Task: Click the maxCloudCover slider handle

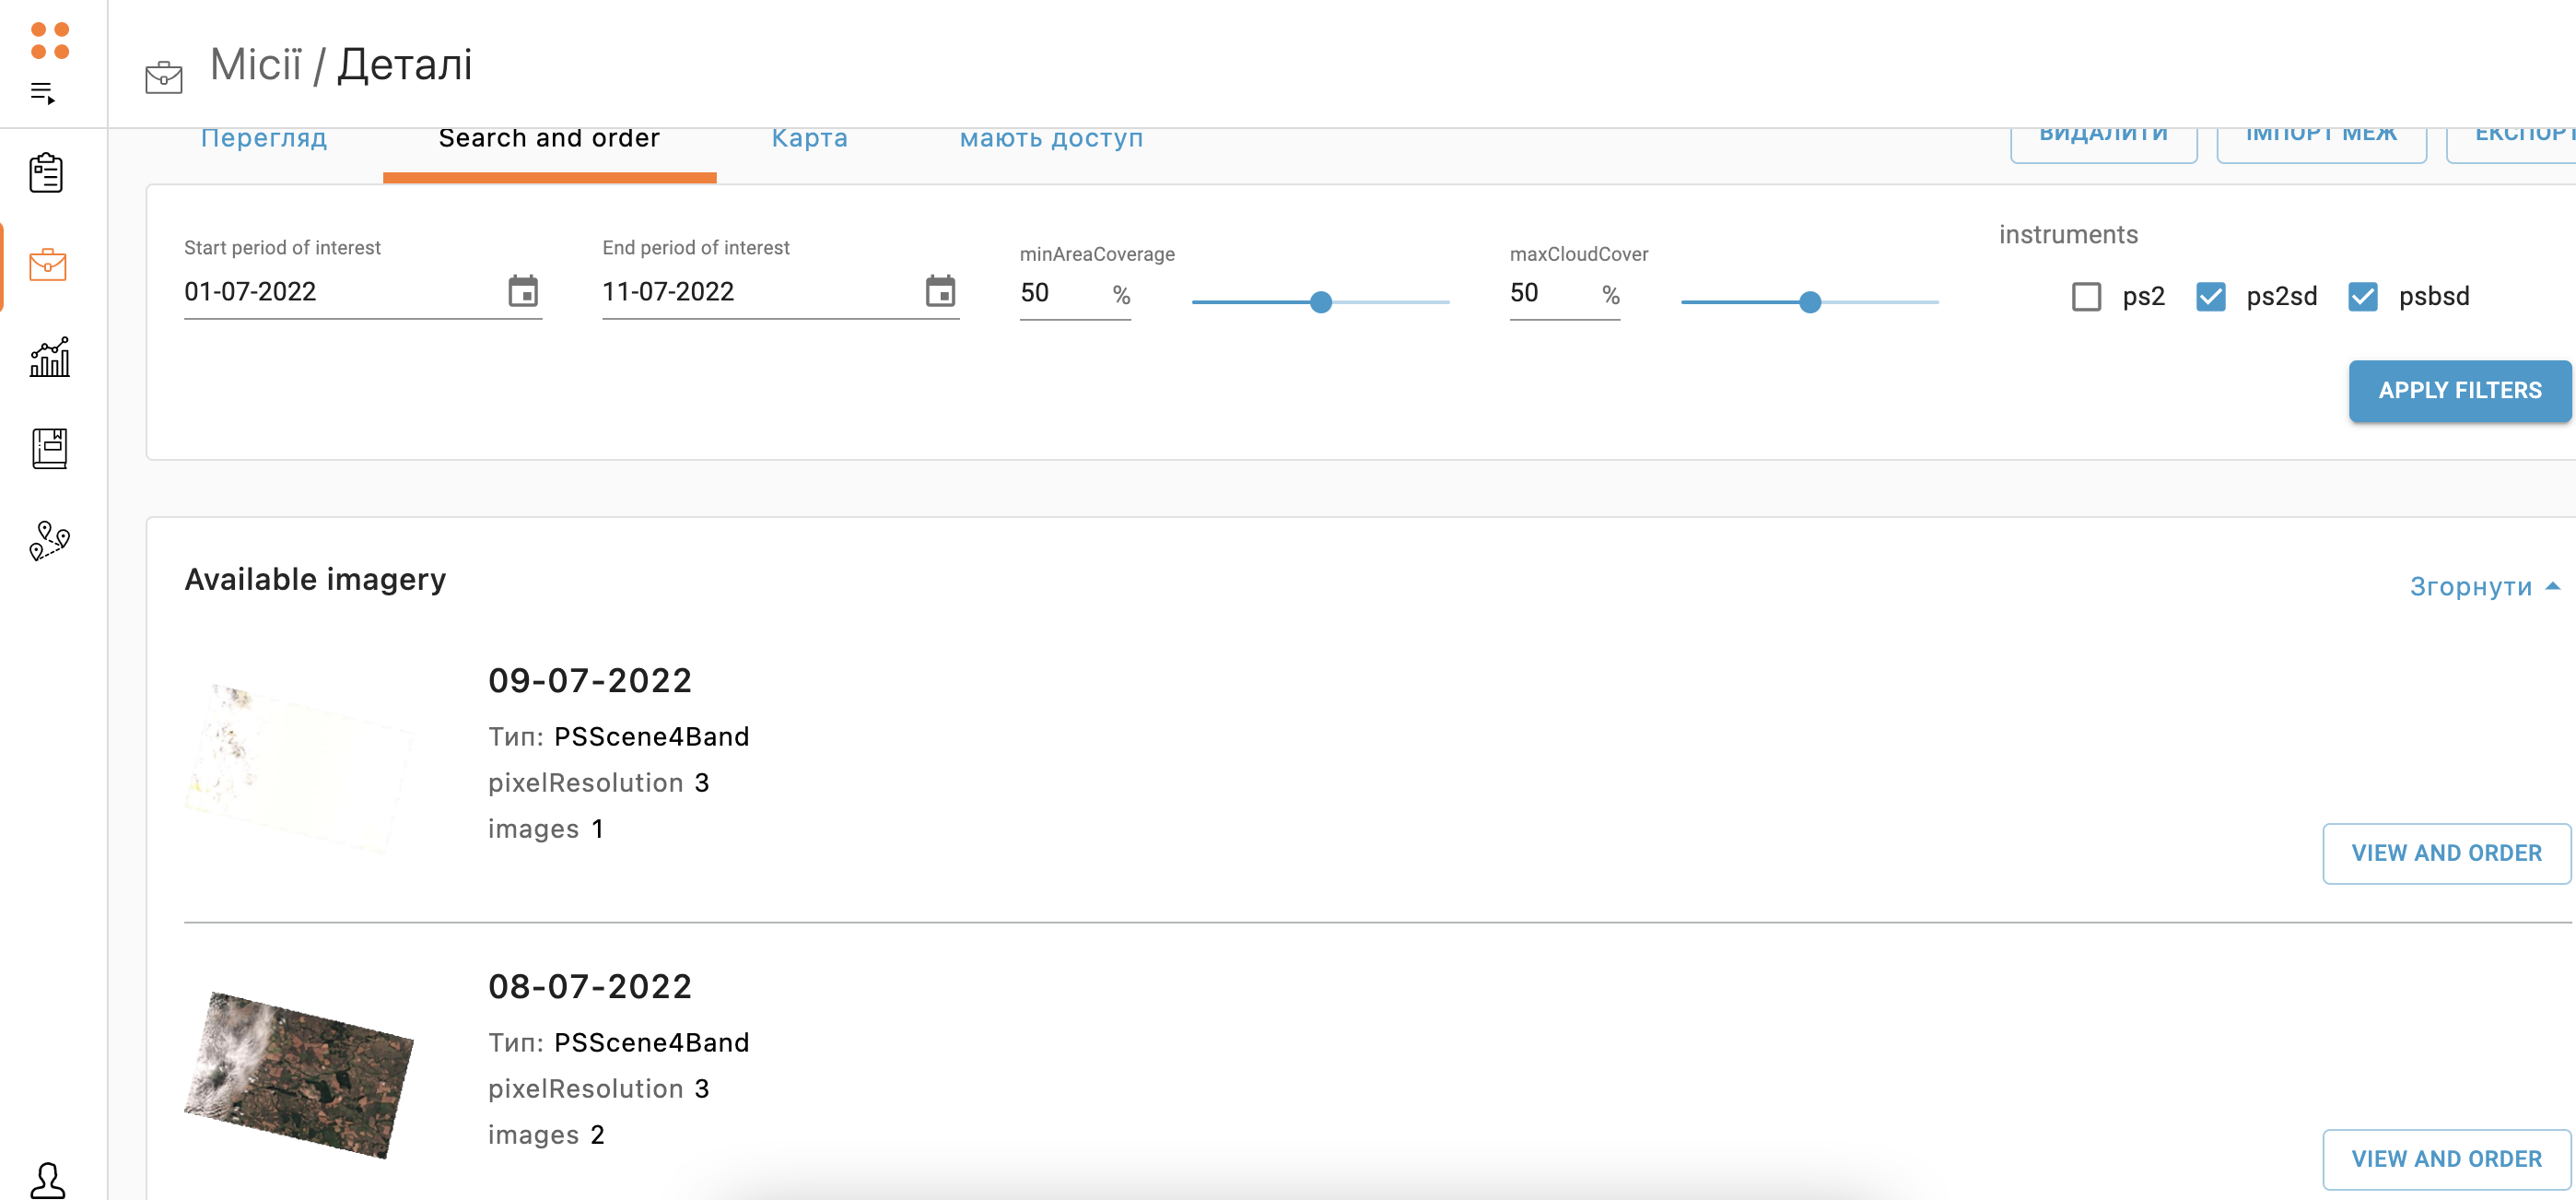Action: pos(1809,302)
